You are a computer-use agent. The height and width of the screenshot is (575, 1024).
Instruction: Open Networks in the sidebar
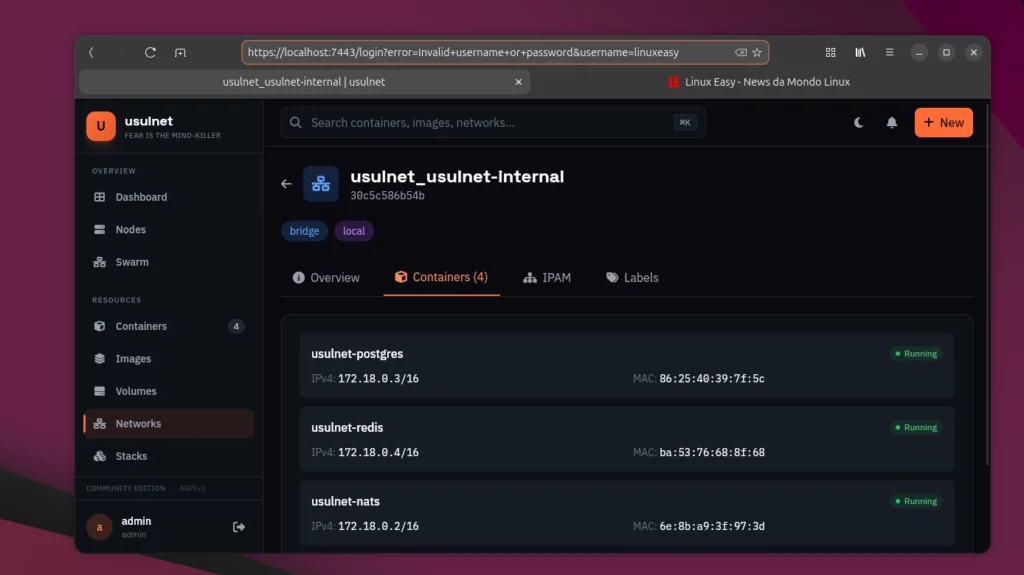pyautogui.click(x=168, y=423)
